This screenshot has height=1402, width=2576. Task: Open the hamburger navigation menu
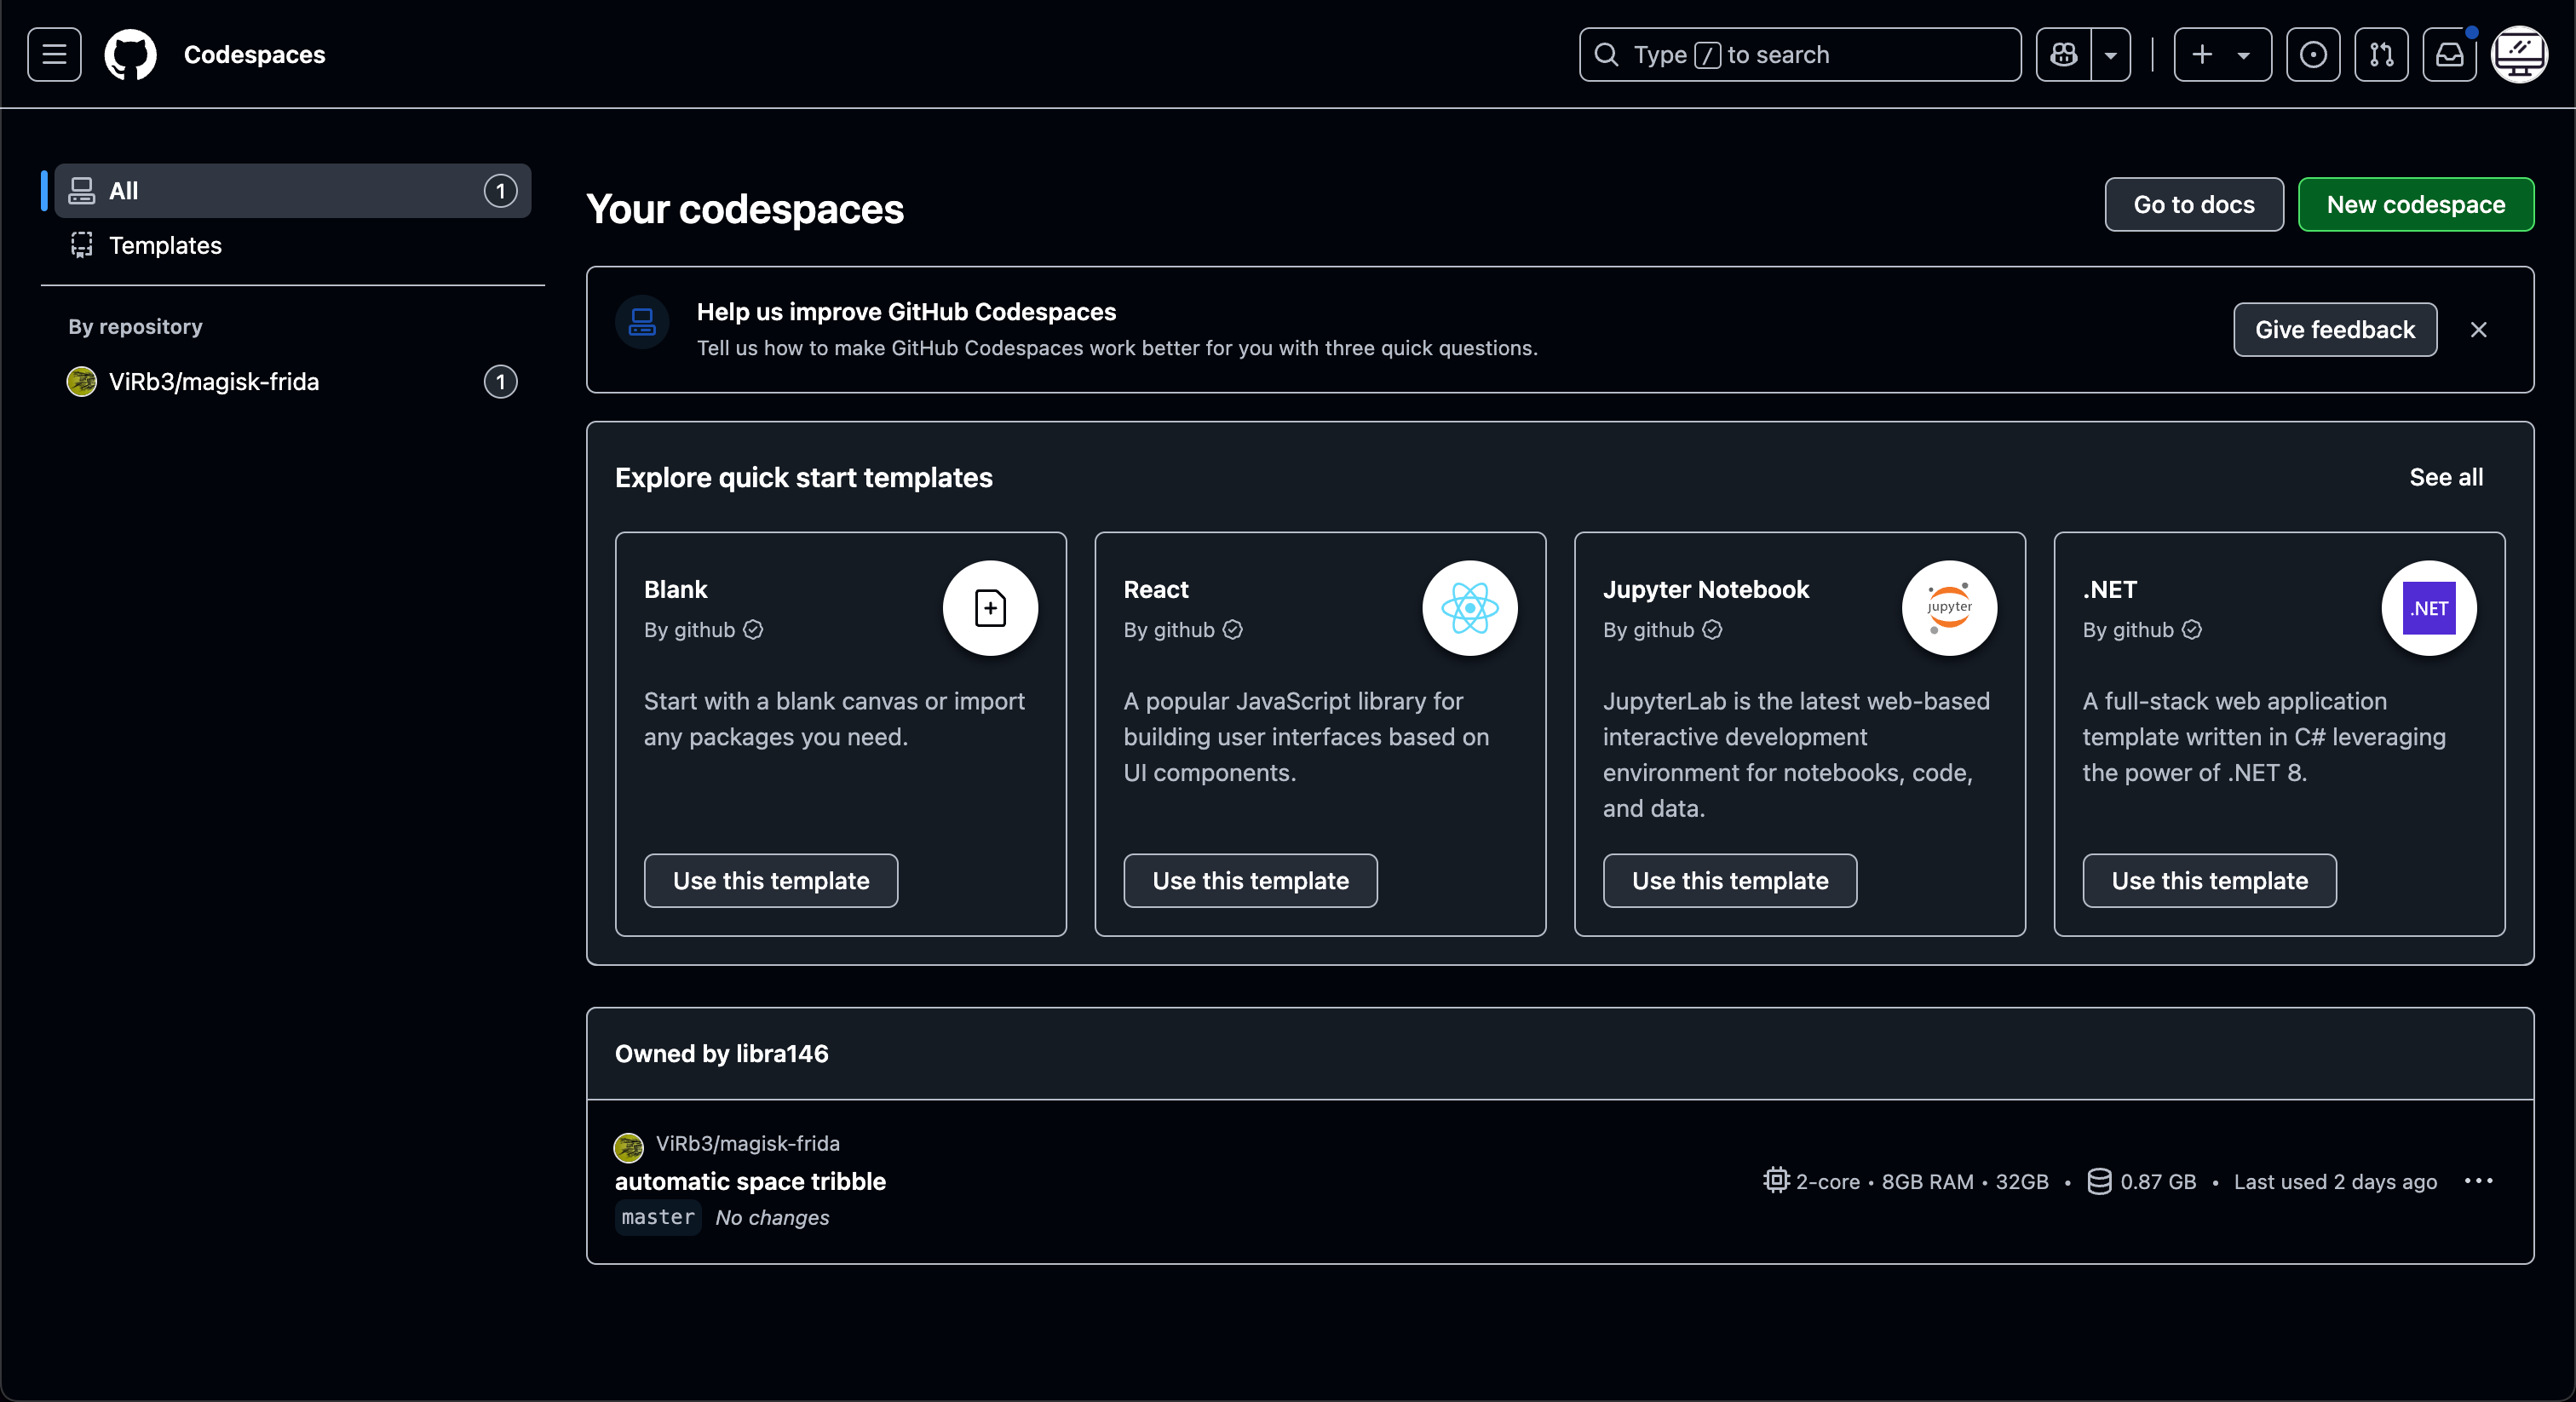54,54
